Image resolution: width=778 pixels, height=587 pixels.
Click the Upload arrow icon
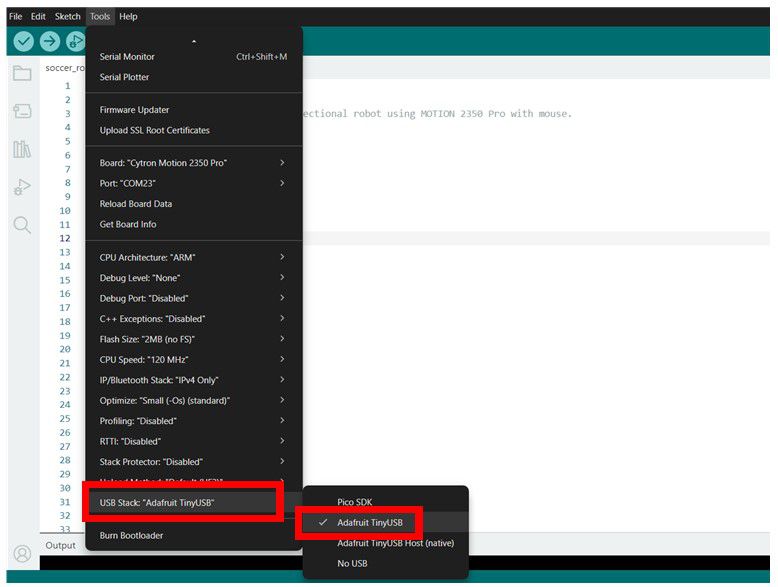[x=50, y=41]
